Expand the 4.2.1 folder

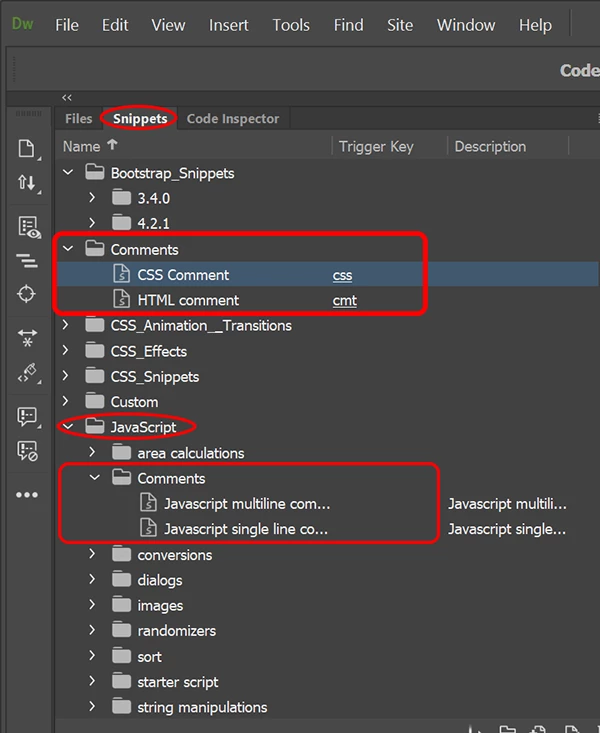[x=92, y=223]
